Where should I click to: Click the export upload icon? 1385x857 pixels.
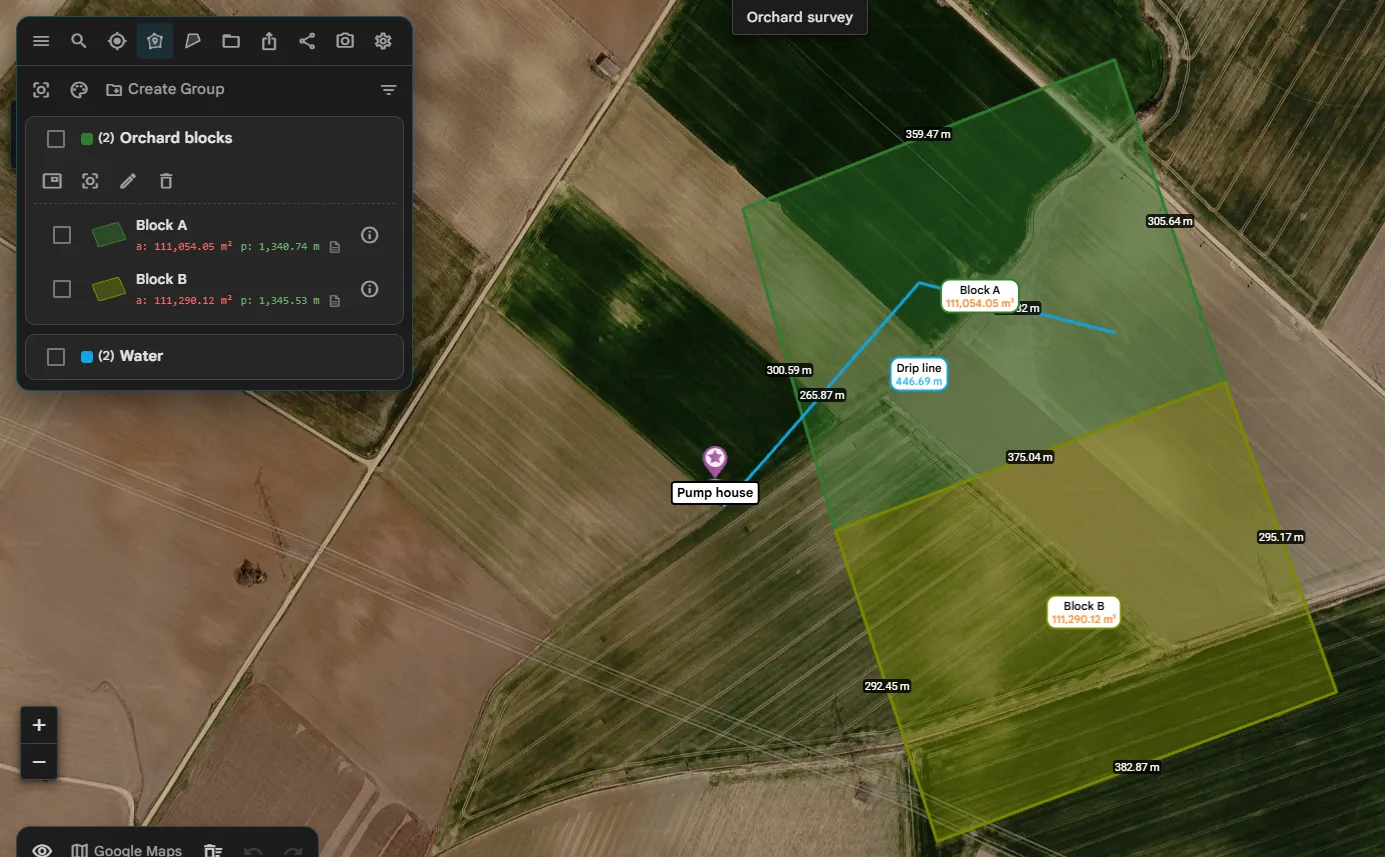pyautogui.click(x=269, y=41)
